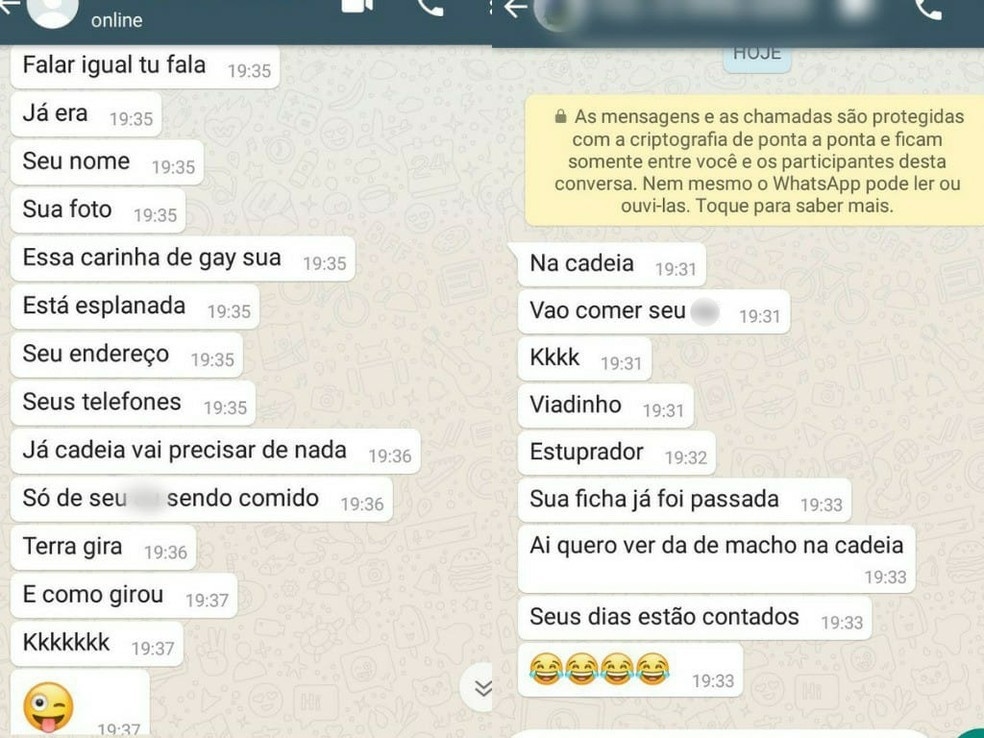Select the 'Seus dias estão contados' message

[695, 618]
